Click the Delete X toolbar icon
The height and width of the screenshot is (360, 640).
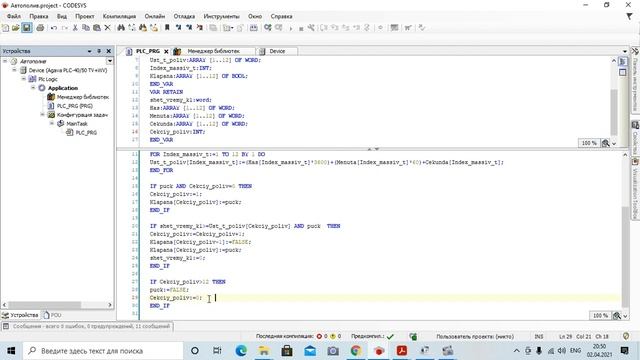[107, 28]
